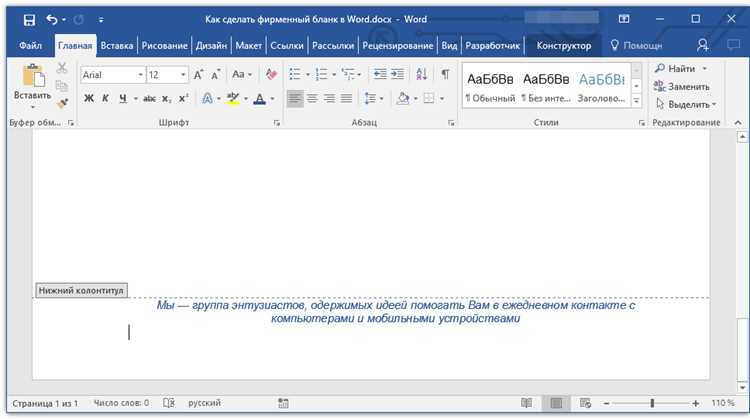Switch to the Конструктор tab
This screenshot has height=419, width=750.
click(564, 45)
